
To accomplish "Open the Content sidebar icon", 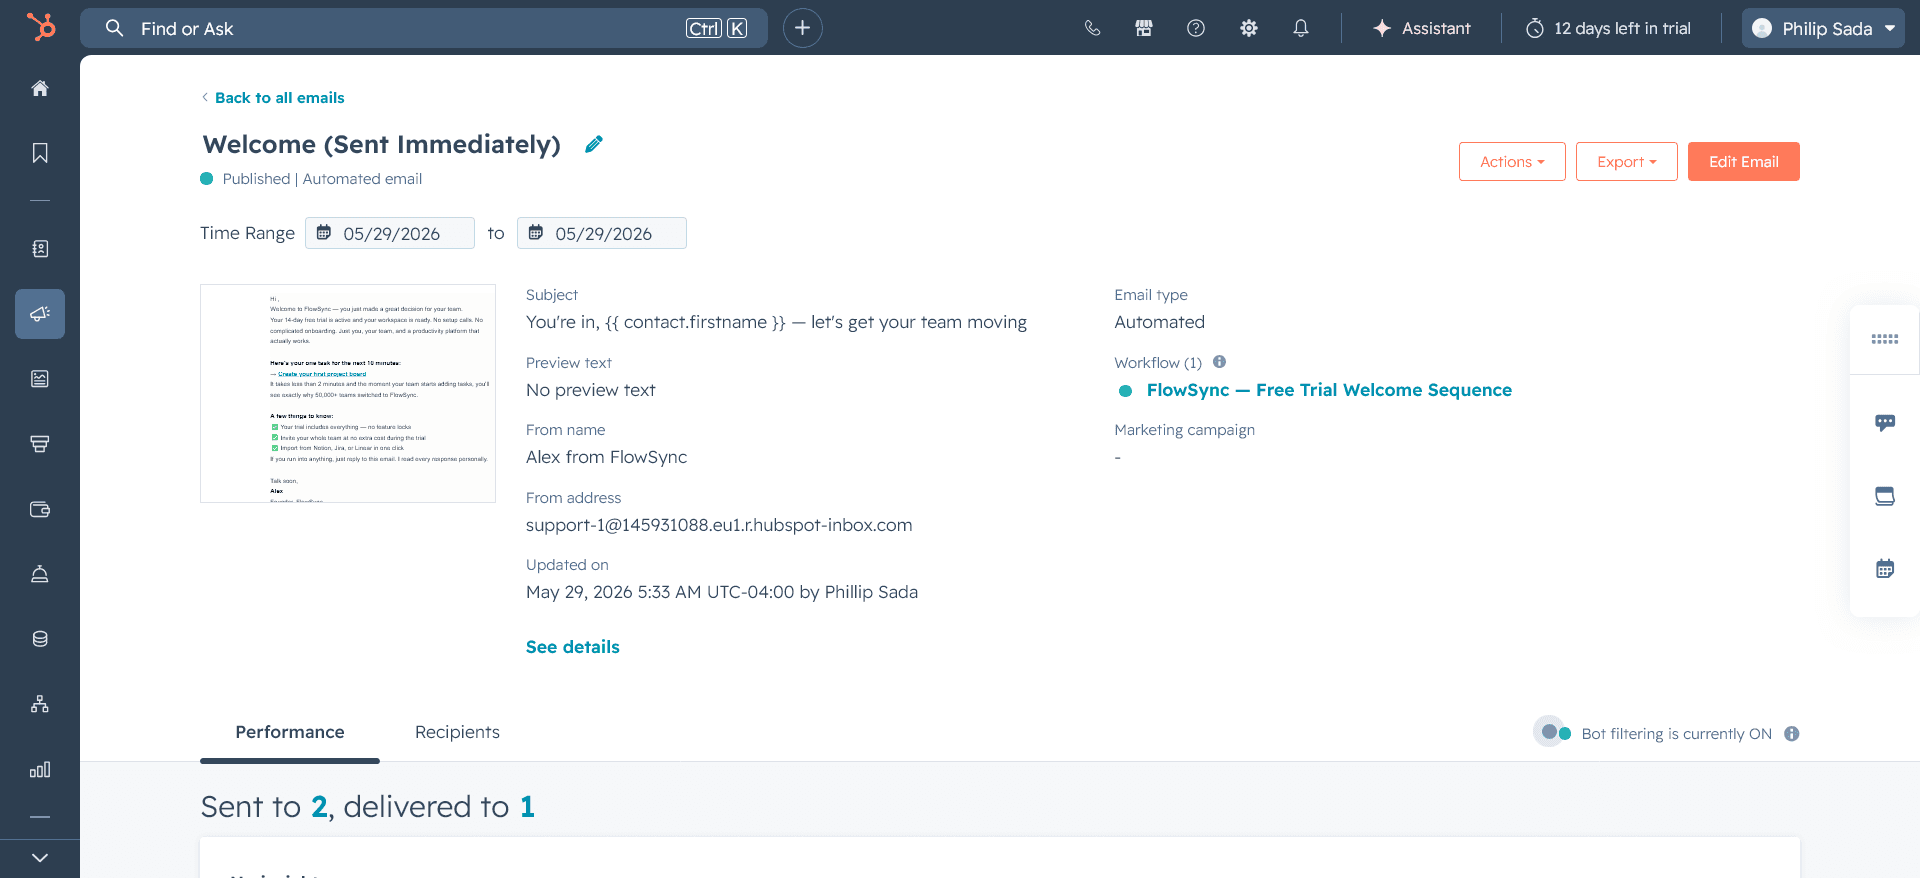I will (x=40, y=379).
